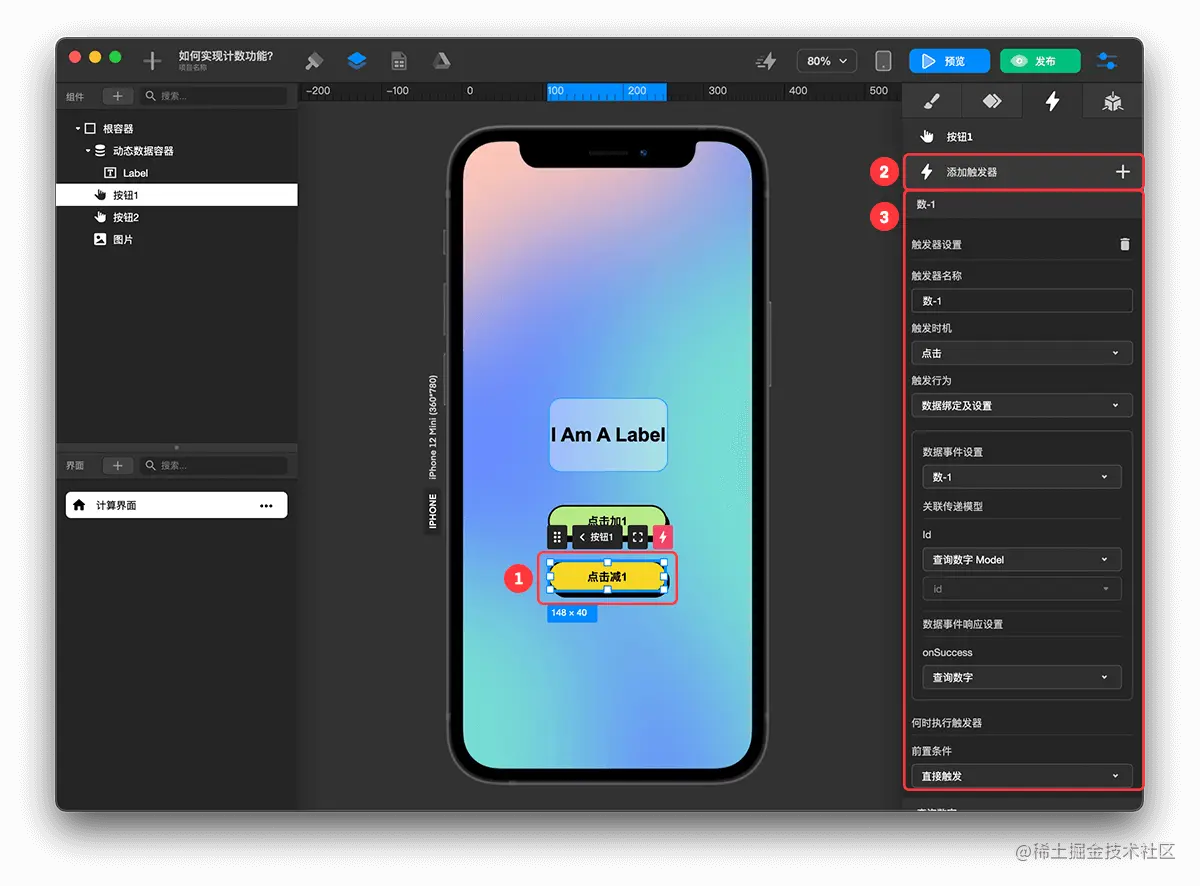Collapse the 根容器 tree arrow

point(78,129)
